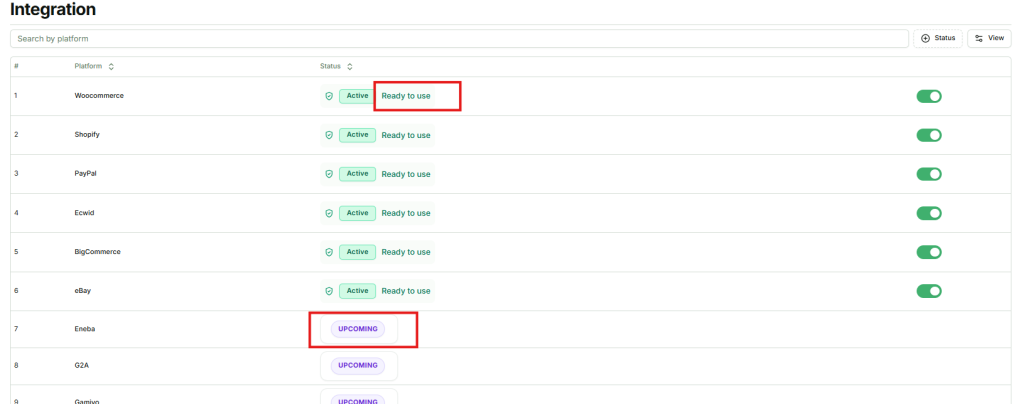1024x404 pixels.
Task: Switch off the eBay integration
Action: pyautogui.click(x=929, y=291)
